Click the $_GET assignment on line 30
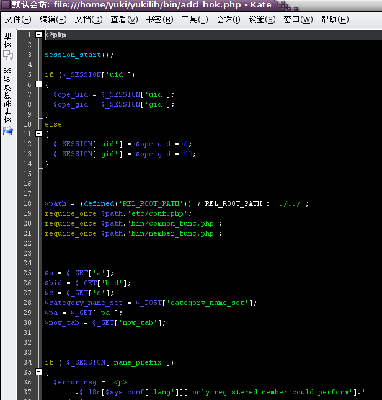The height and width of the screenshot is (400, 382). tap(105, 323)
